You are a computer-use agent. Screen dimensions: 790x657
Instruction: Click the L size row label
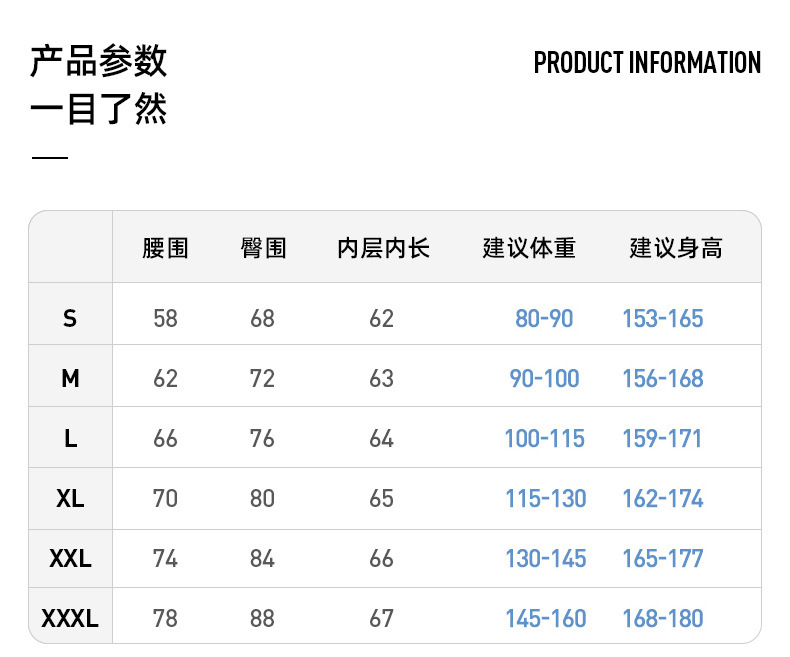click(x=70, y=439)
